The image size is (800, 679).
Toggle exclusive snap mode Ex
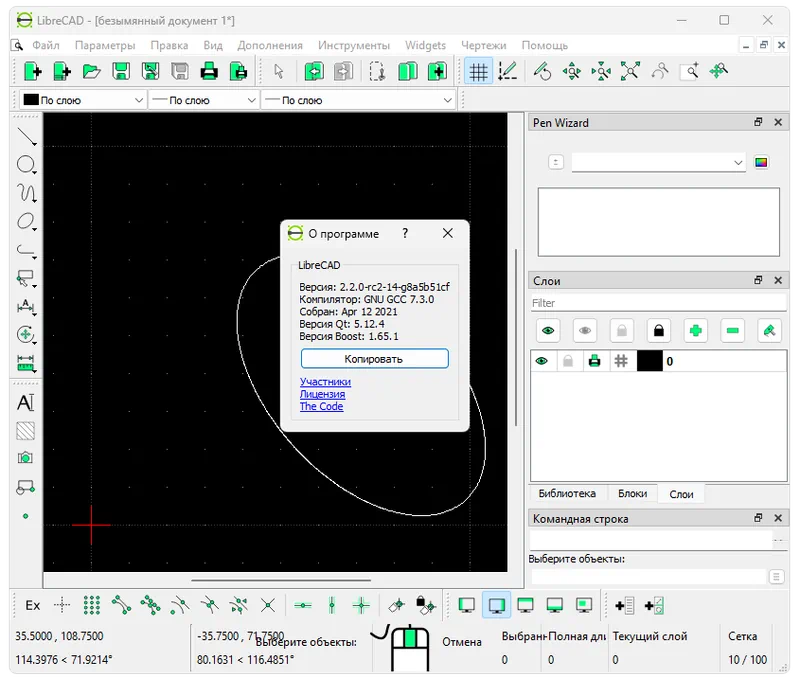33,606
